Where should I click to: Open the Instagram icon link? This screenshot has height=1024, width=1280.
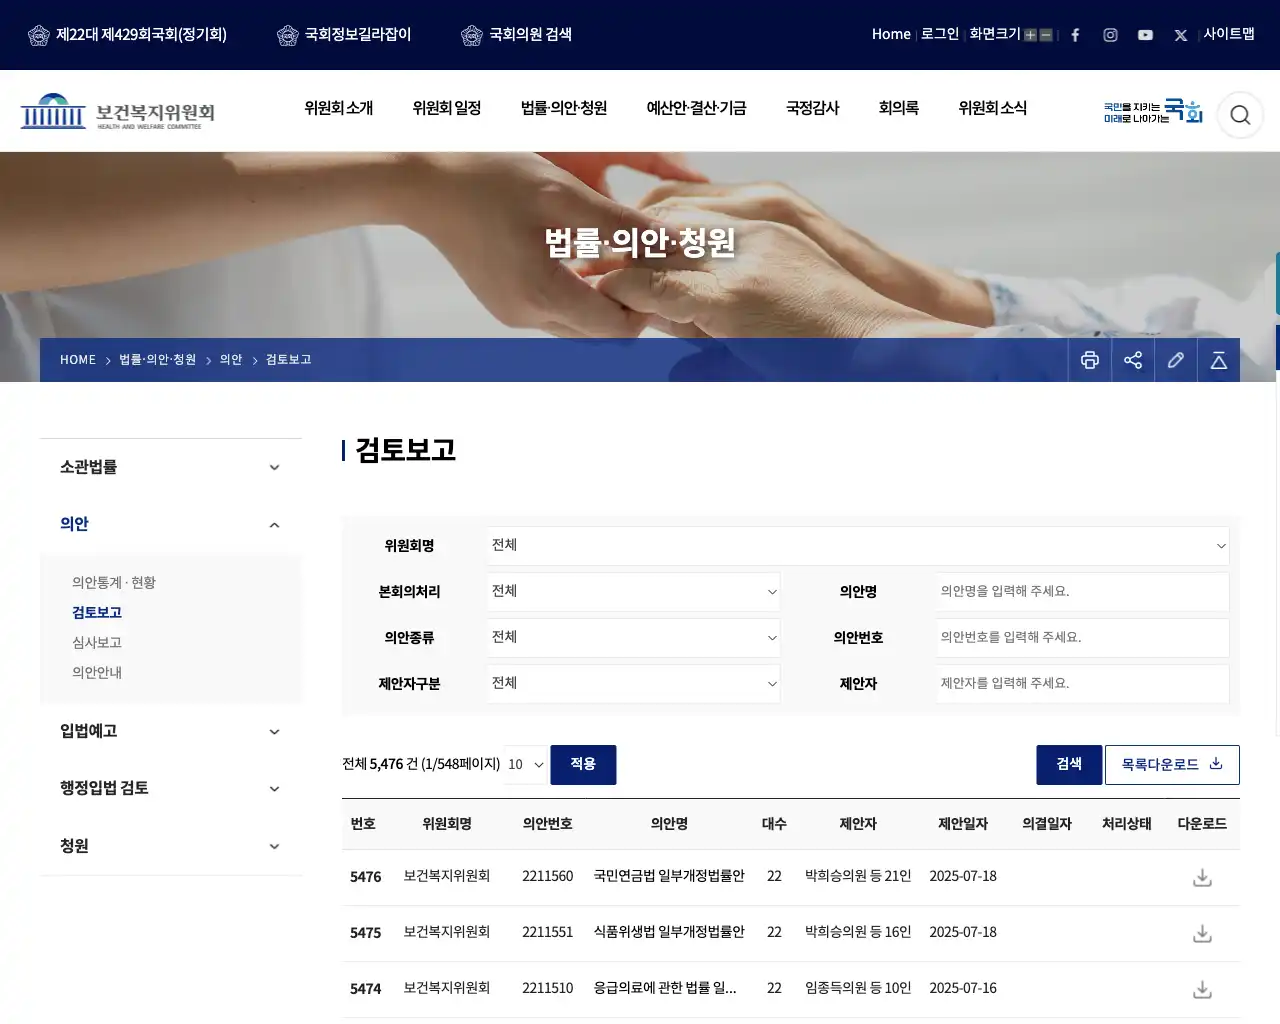(1110, 35)
